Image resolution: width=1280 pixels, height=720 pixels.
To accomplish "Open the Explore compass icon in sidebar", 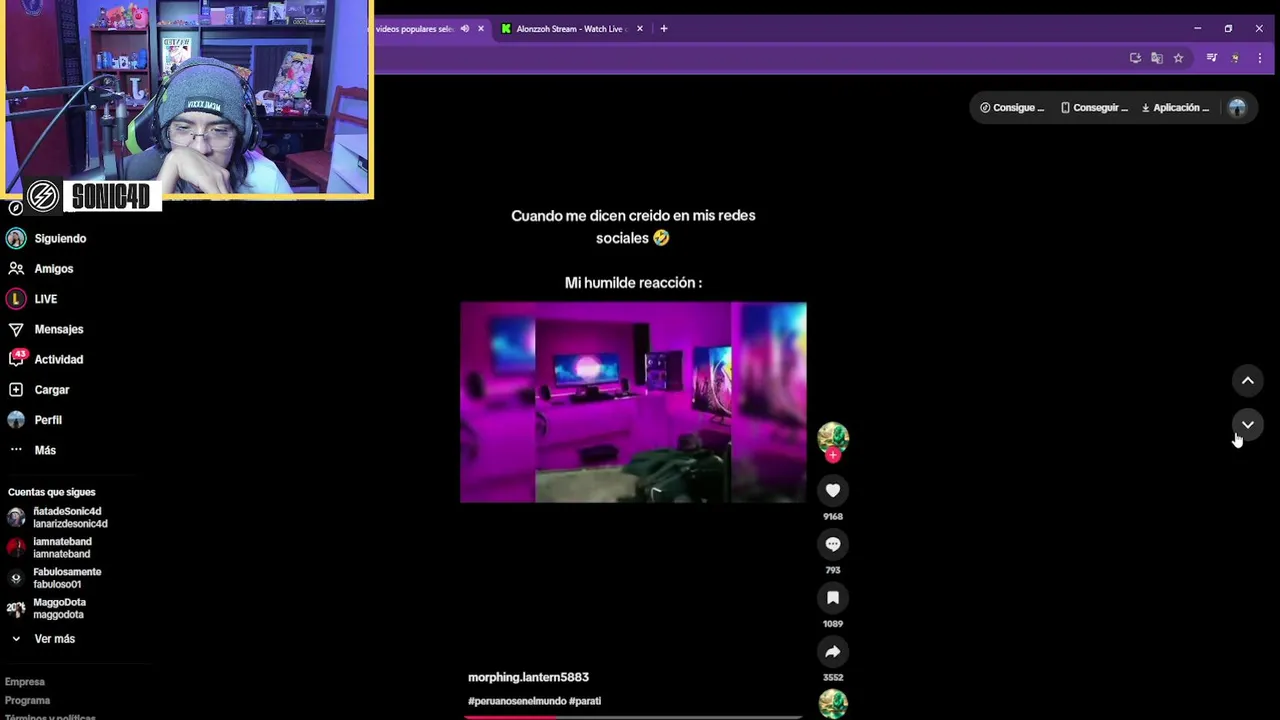I will [x=15, y=208].
